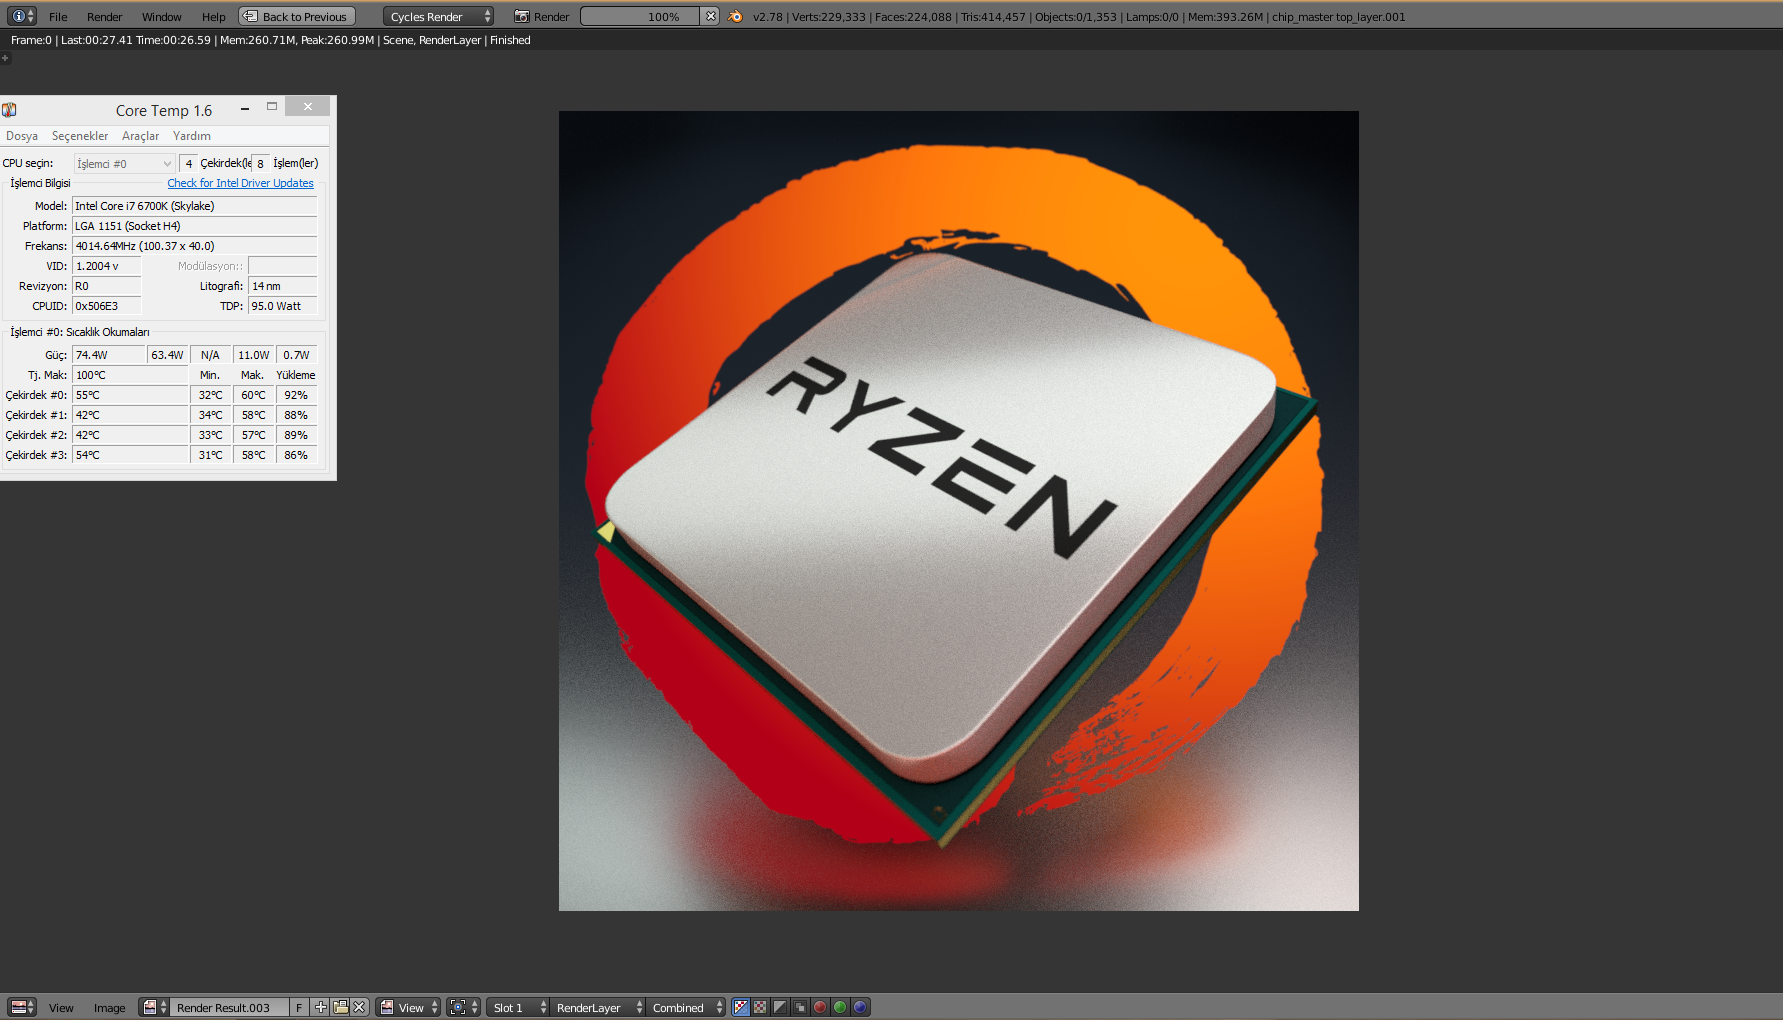
Task: Click Çekirdek #2 max temperature 57°C
Action: click(x=253, y=435)
